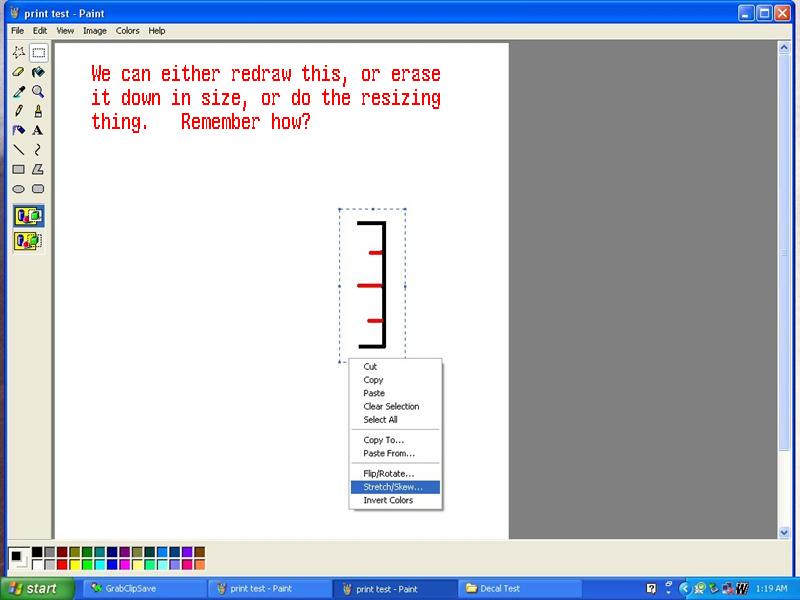The height and width of the screenshot is (600, 800).
Task: Click the red ruler drawing in selection
Action: pyautogui.click(x=372, y=285)
